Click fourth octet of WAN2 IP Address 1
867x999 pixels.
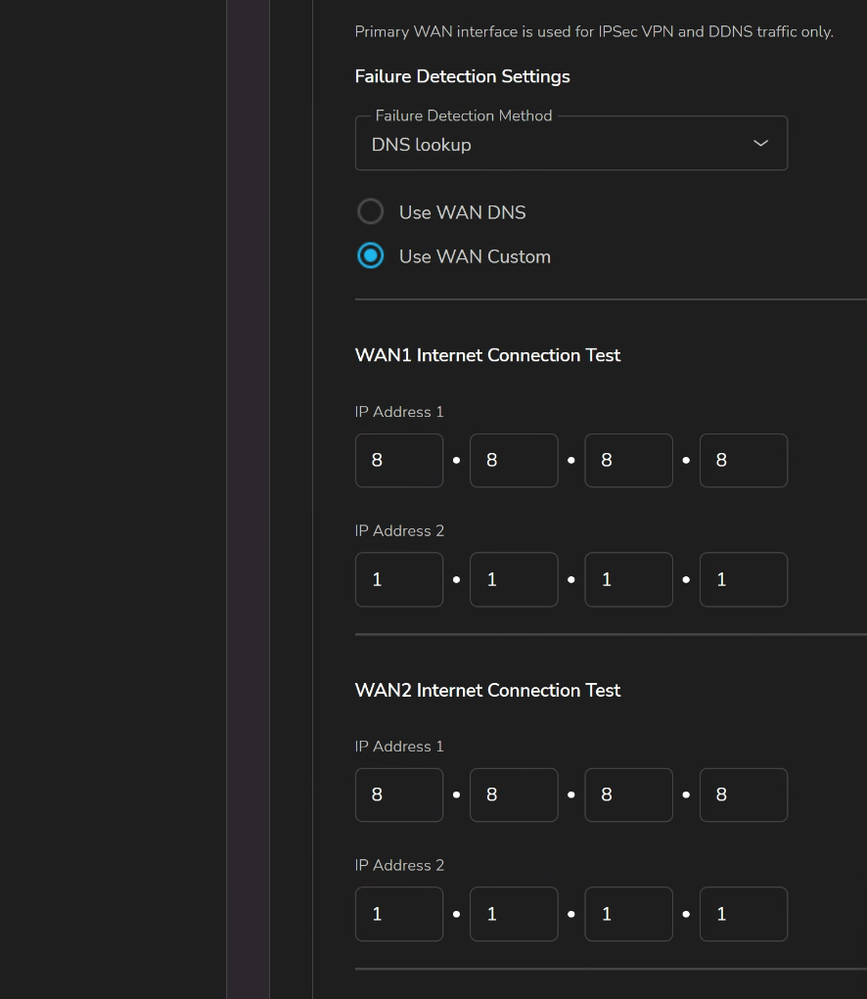[743, 795]
